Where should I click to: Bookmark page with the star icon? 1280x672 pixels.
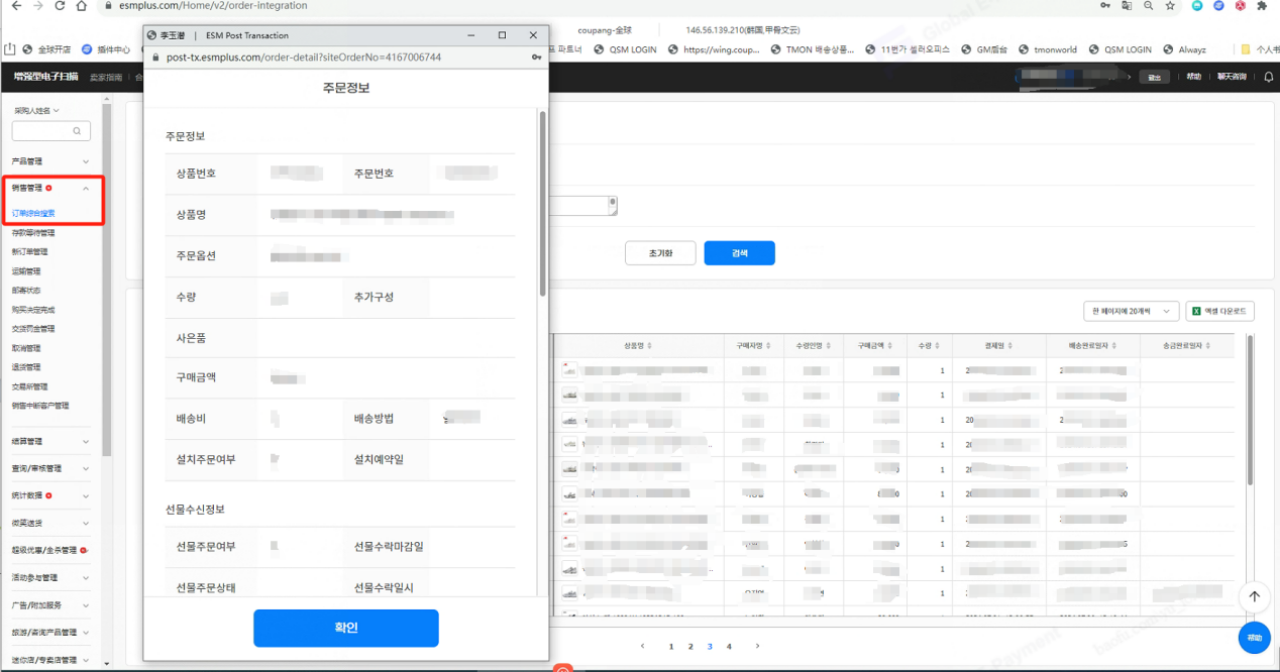coord(1170,6)
